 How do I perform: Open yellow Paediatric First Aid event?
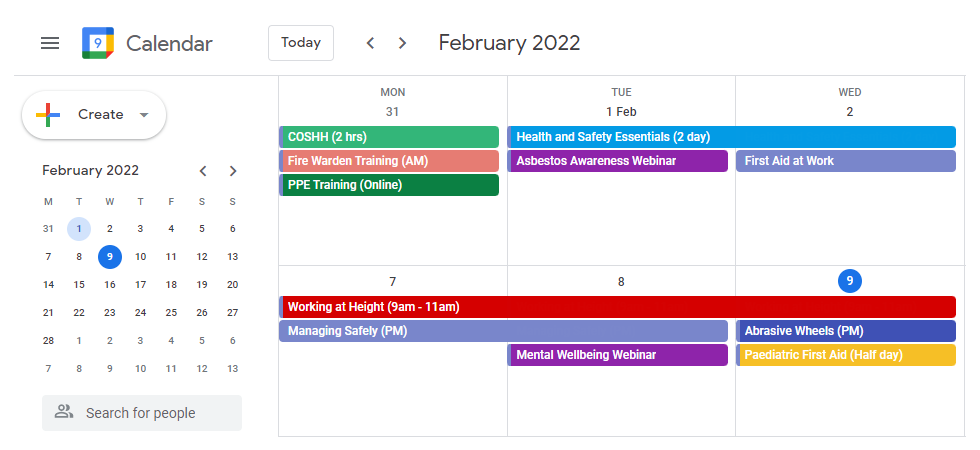pyautogui.click(x=846, y=355)
